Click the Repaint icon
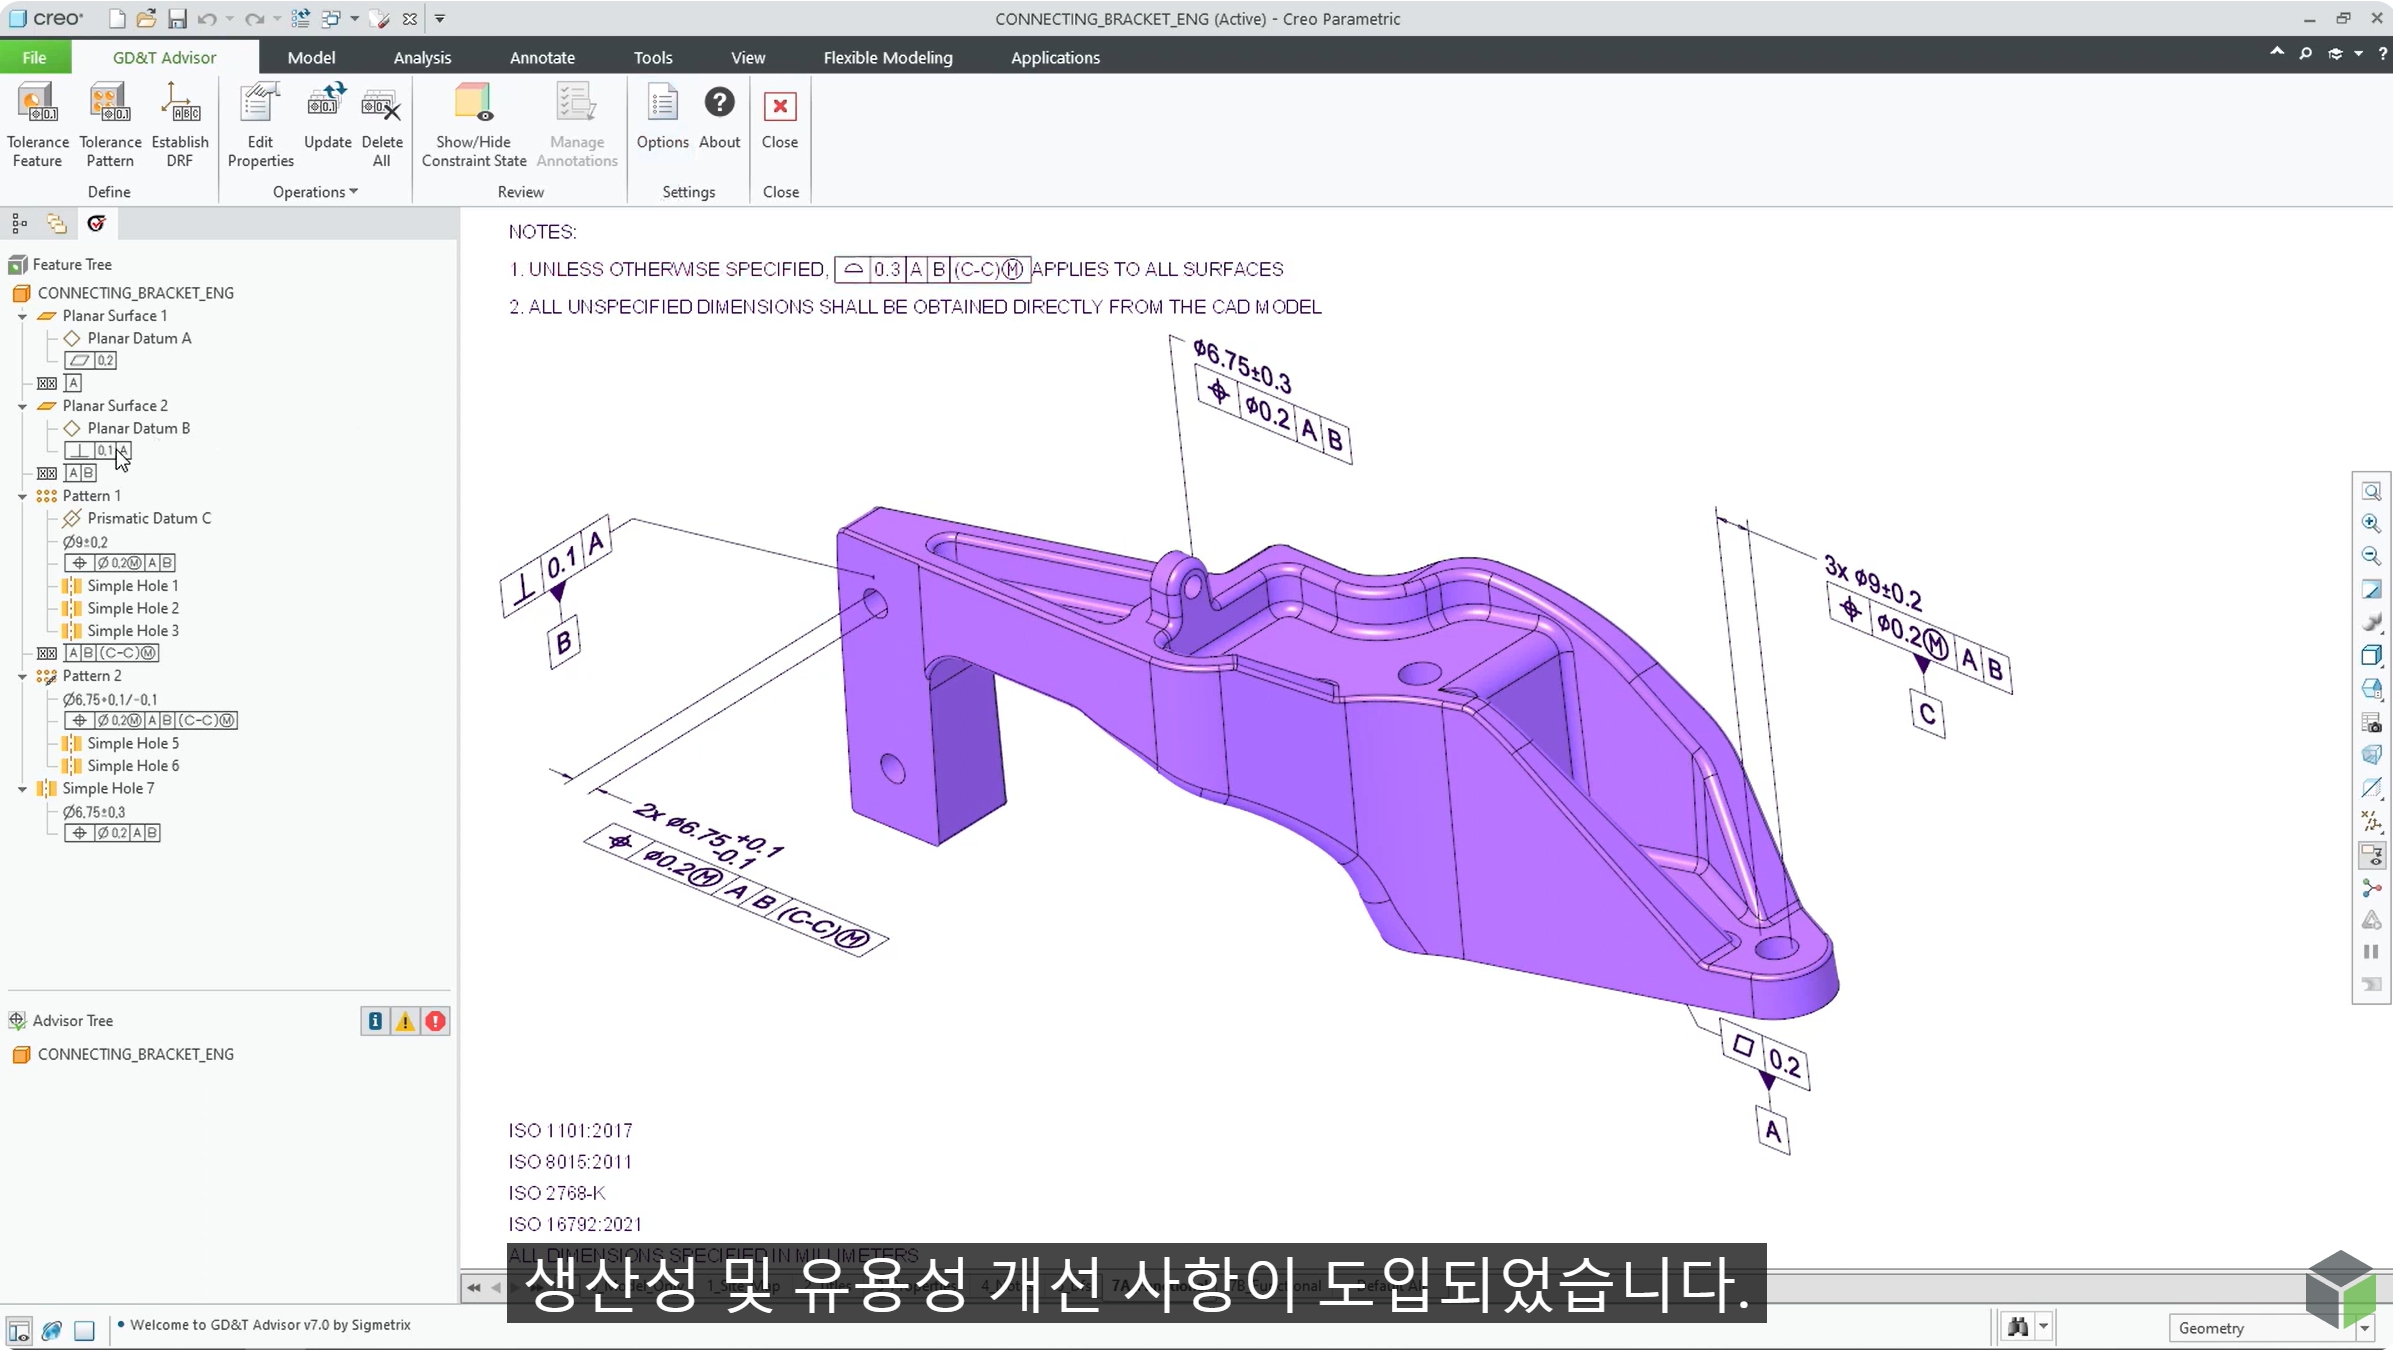2393x1350 pixels. (x=2371, y=590)
